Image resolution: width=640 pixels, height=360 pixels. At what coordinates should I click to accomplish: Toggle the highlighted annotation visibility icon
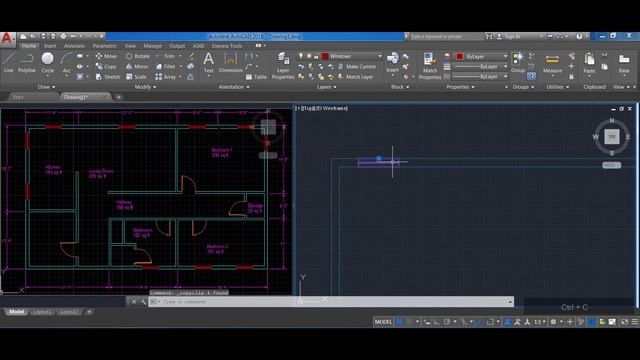click(x=507, y=322)
